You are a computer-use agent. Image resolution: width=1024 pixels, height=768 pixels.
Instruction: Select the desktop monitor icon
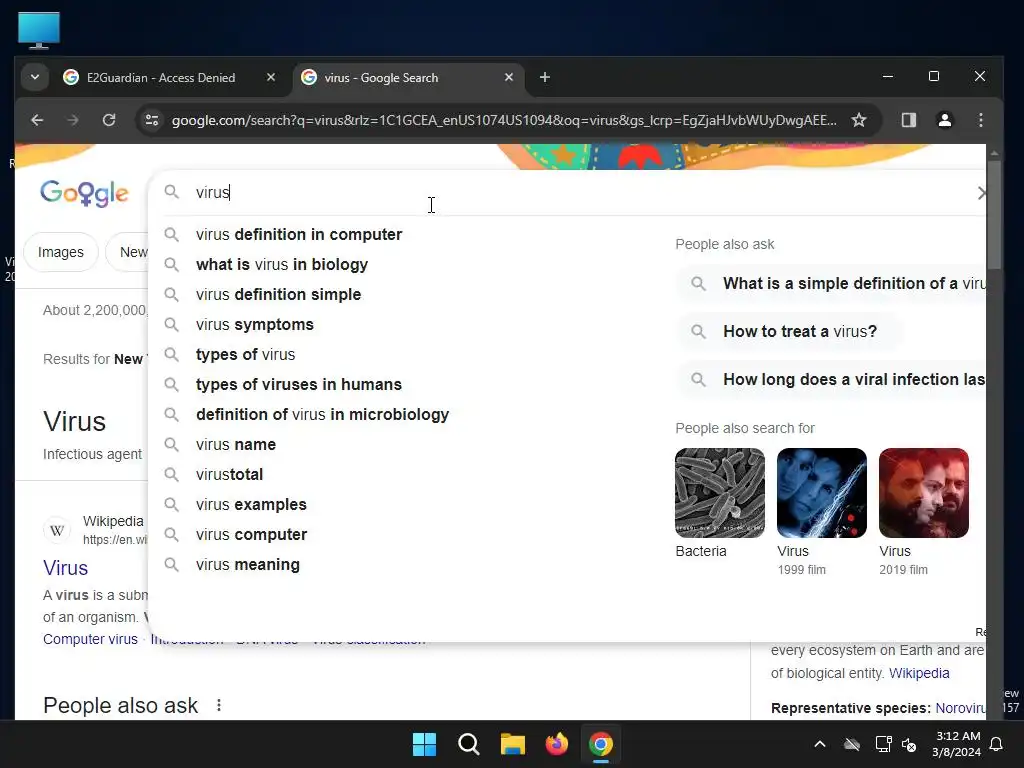tap(39, 30)
